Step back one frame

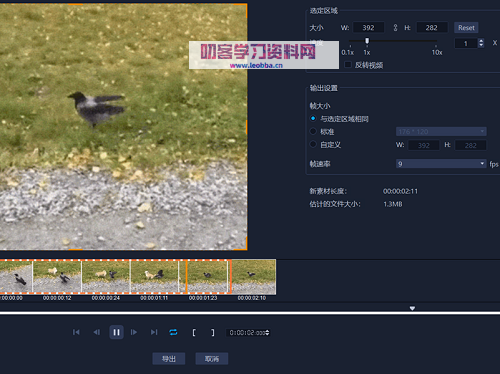[x=97, y=332]
